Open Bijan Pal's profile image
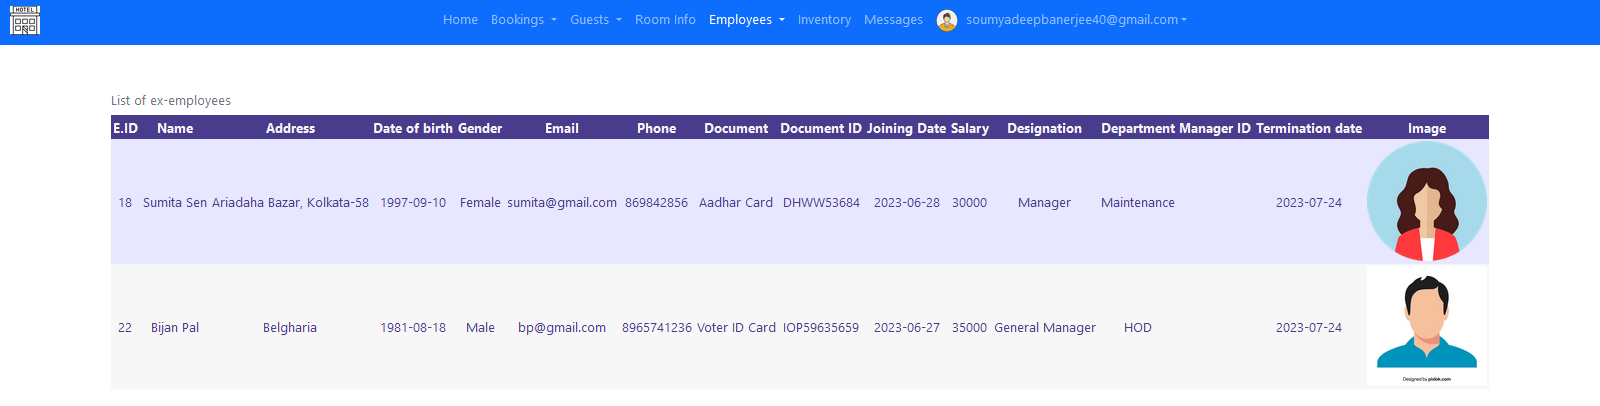Screen dimensions: 1600x406 (x=1426, y=326)
